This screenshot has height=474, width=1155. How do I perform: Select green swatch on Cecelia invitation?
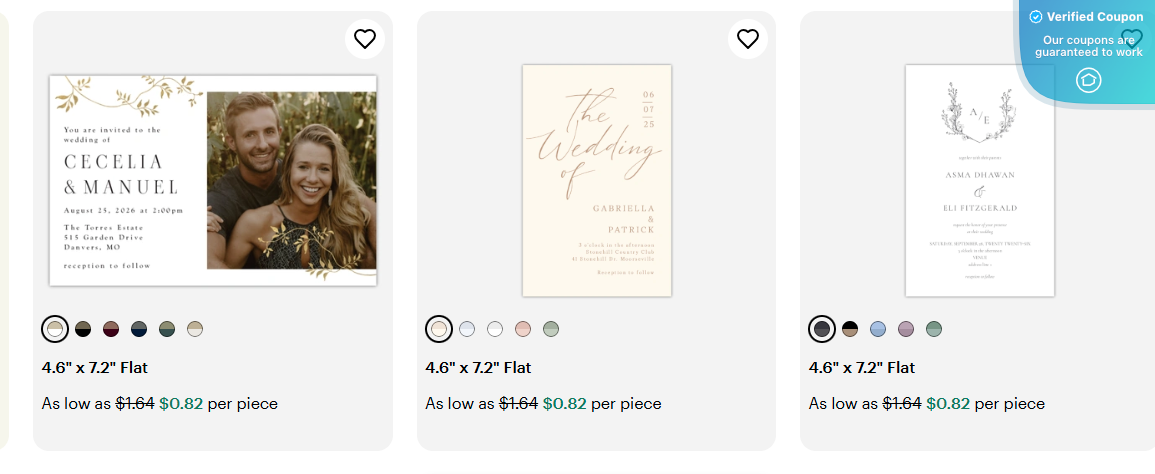pyautogui.click(x=167, y=329)
